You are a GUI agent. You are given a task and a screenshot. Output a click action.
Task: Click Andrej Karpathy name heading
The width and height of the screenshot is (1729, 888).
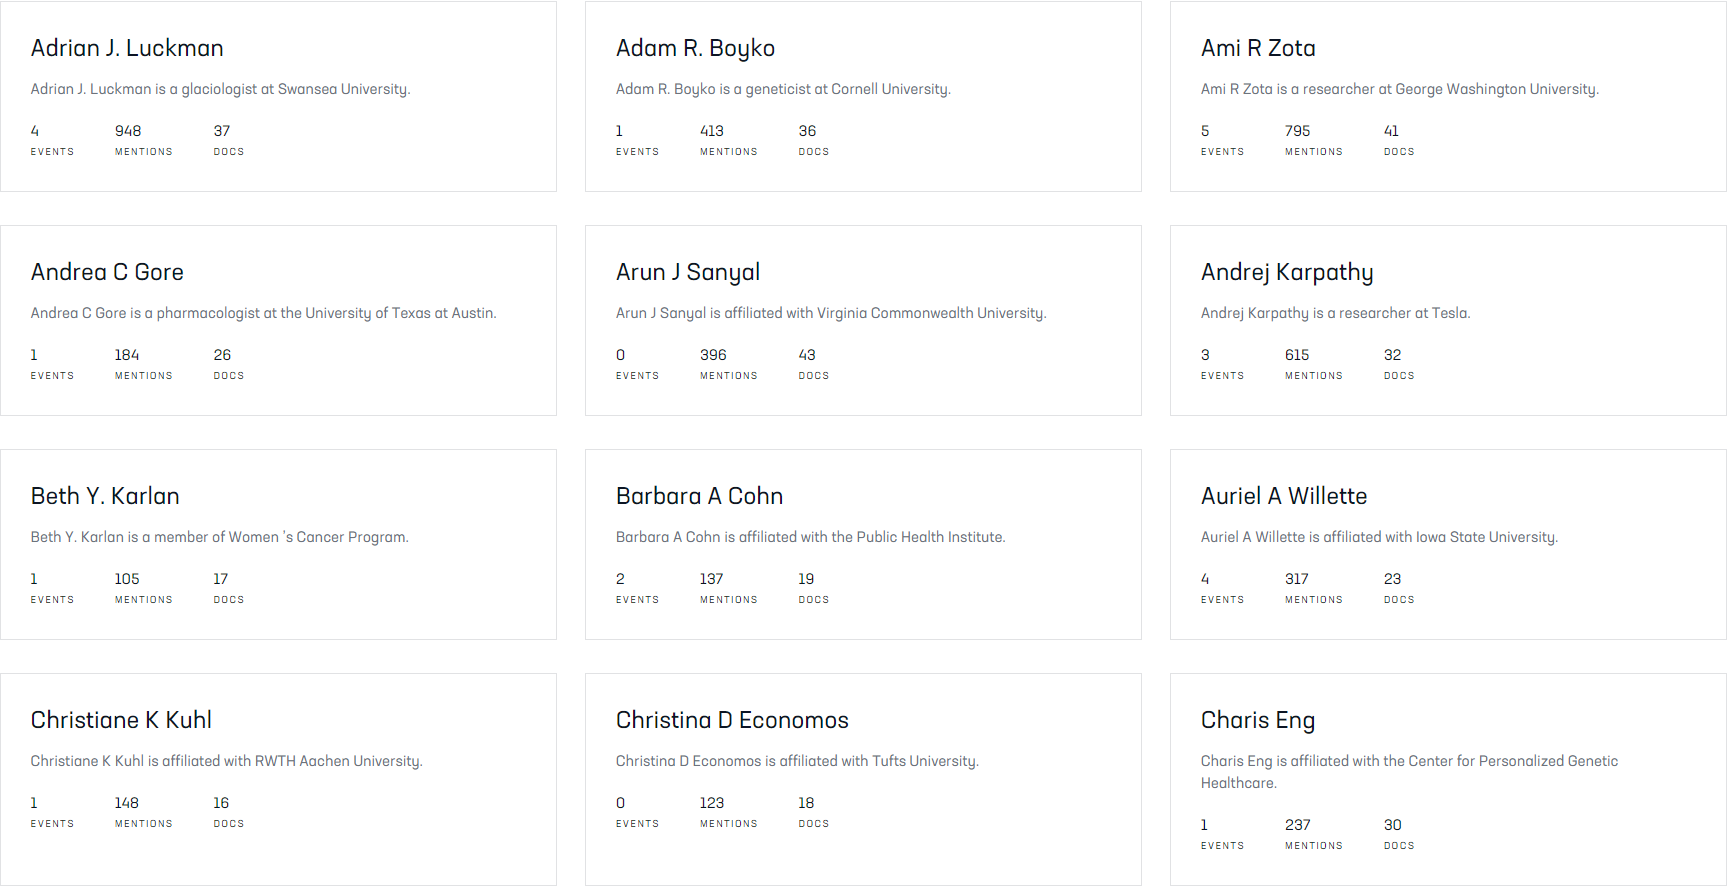point(1286,272)
